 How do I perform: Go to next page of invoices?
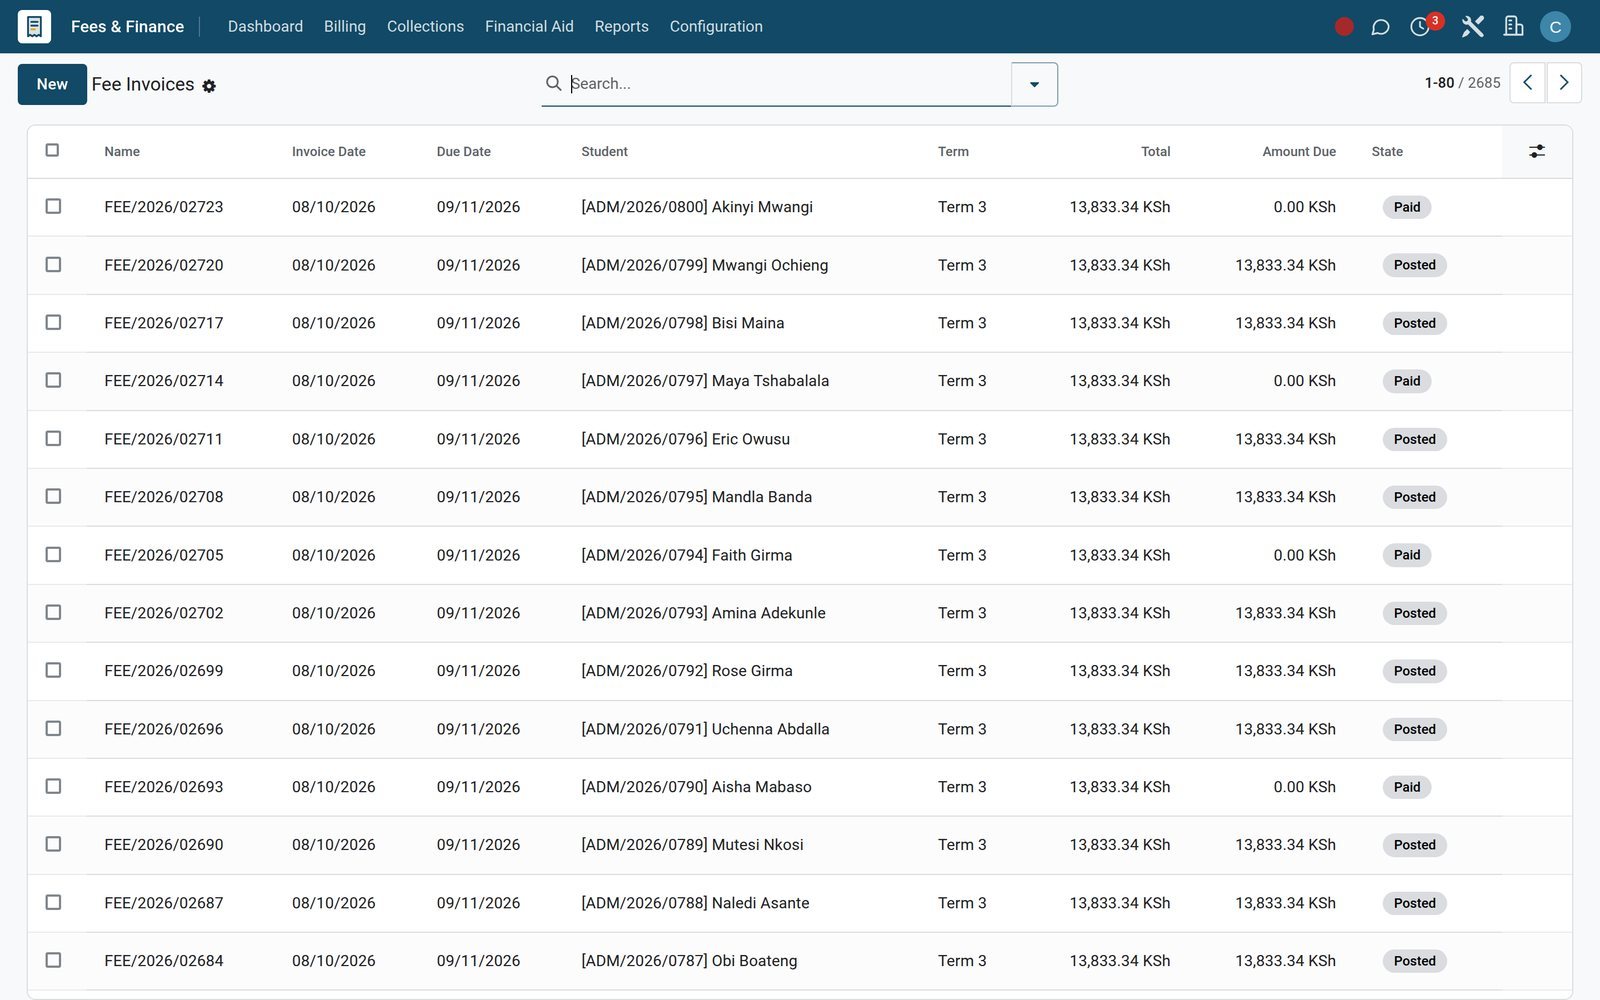(x=1564, y=83)
